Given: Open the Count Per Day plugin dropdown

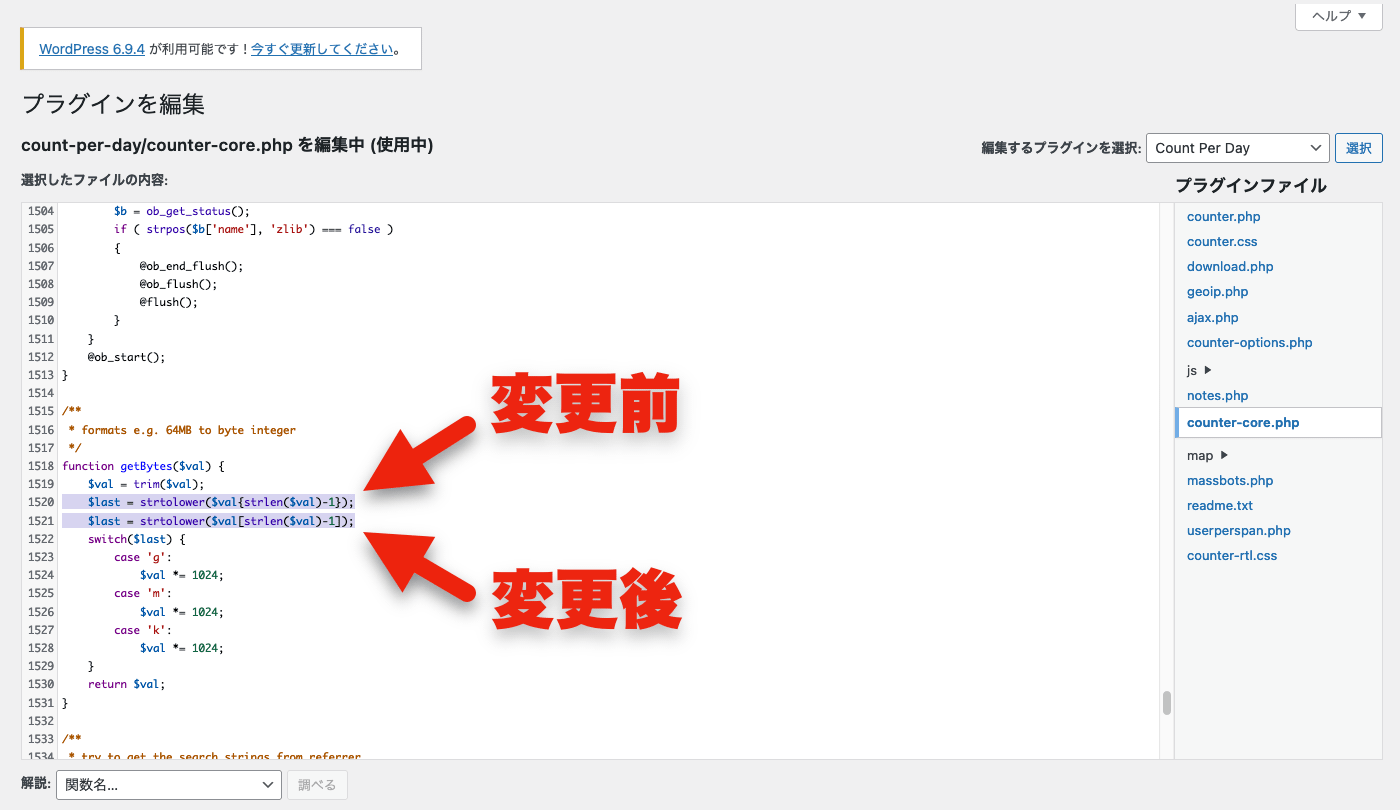Looking at the screenshot, I should point(1237,148).
